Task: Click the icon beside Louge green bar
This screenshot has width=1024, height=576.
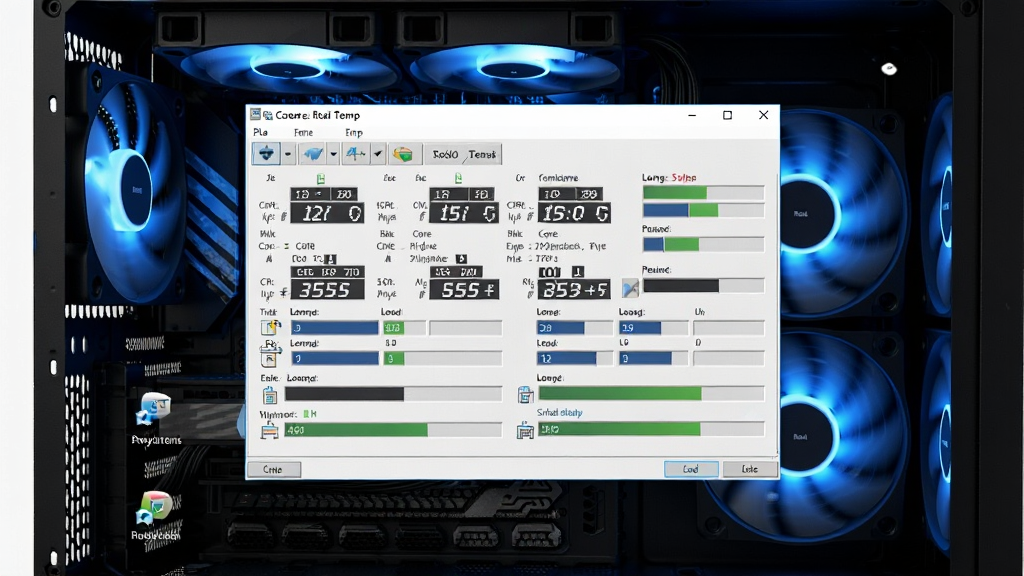Action: coord(526,394)
